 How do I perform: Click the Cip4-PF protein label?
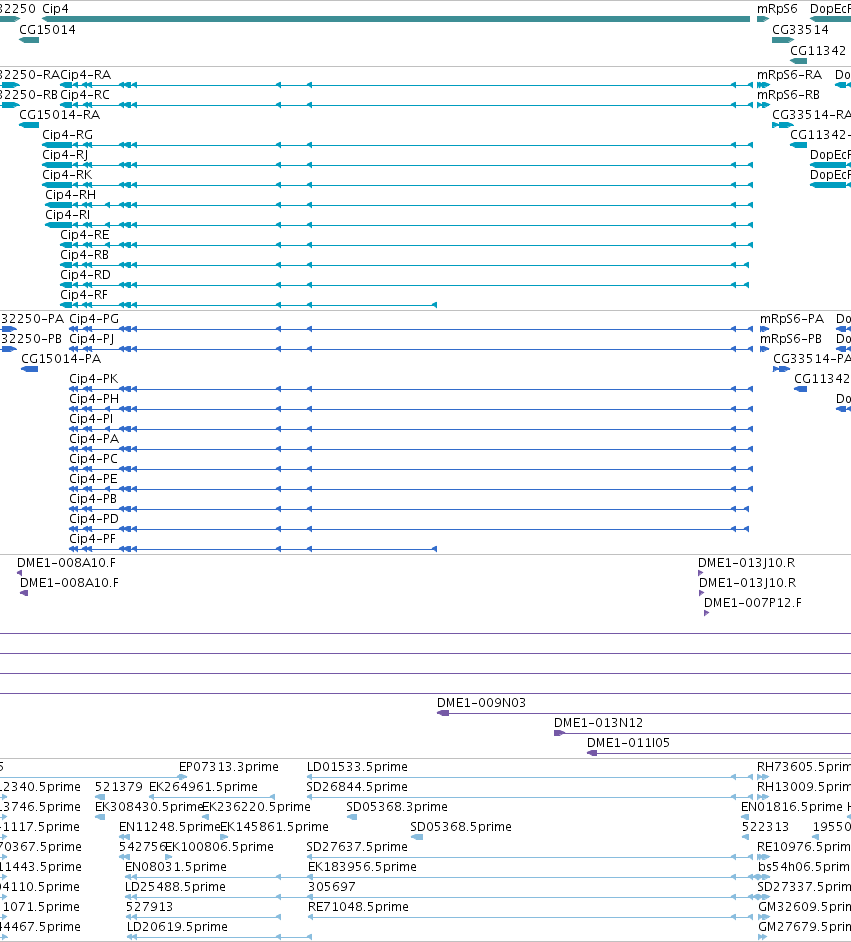[x=92, y=539]
